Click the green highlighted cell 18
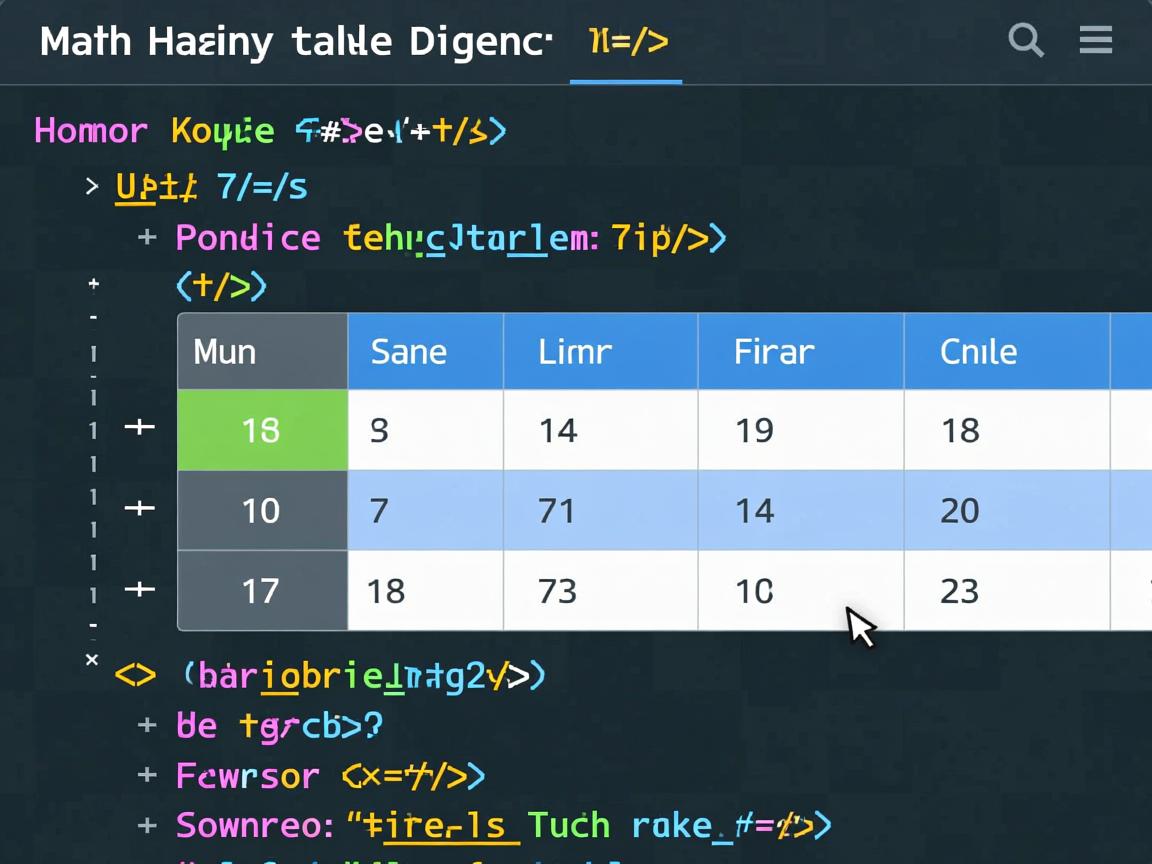Image resolution: width=1152 pixels, height=864 pixels. 262,430
